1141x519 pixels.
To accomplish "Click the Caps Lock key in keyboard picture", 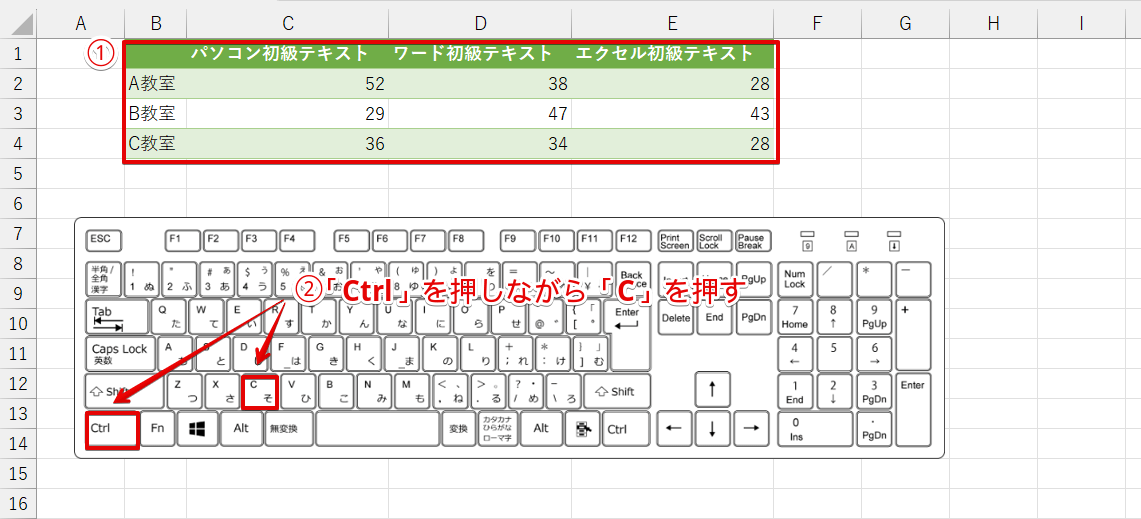I will pos(119,354).
